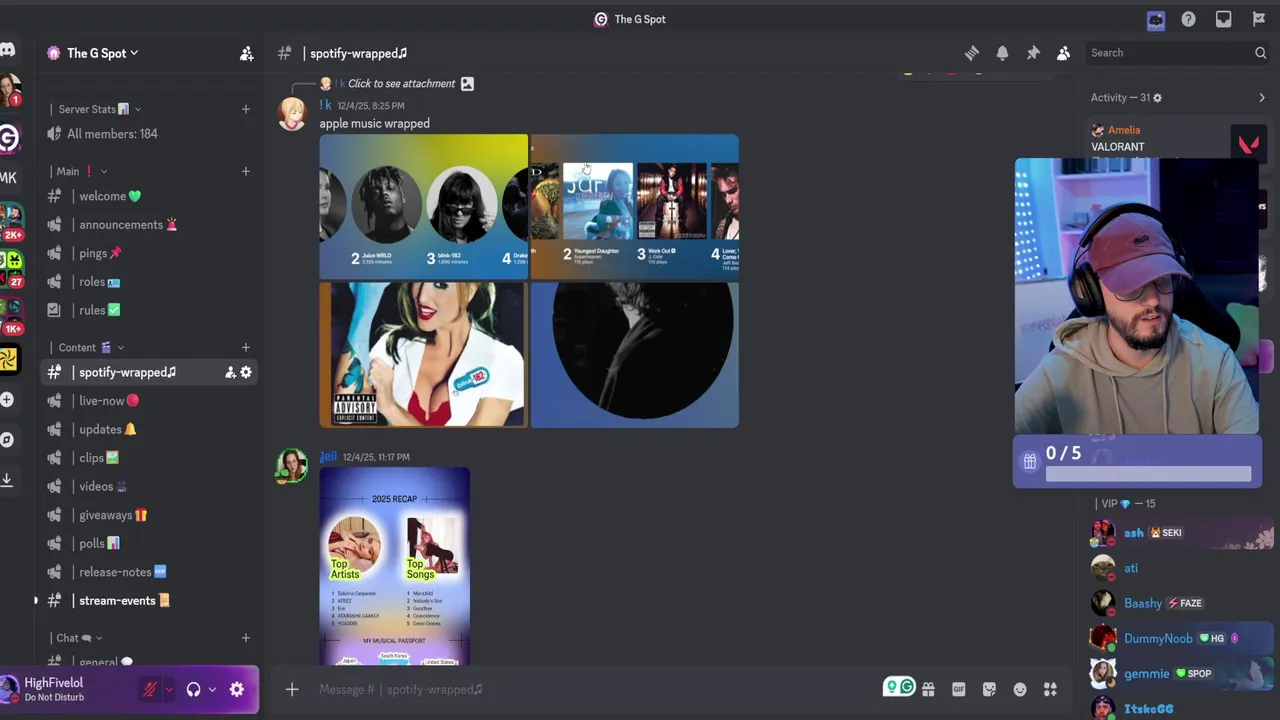
Task: Open the Discord direct messages home icon
Action: (8, 49)
